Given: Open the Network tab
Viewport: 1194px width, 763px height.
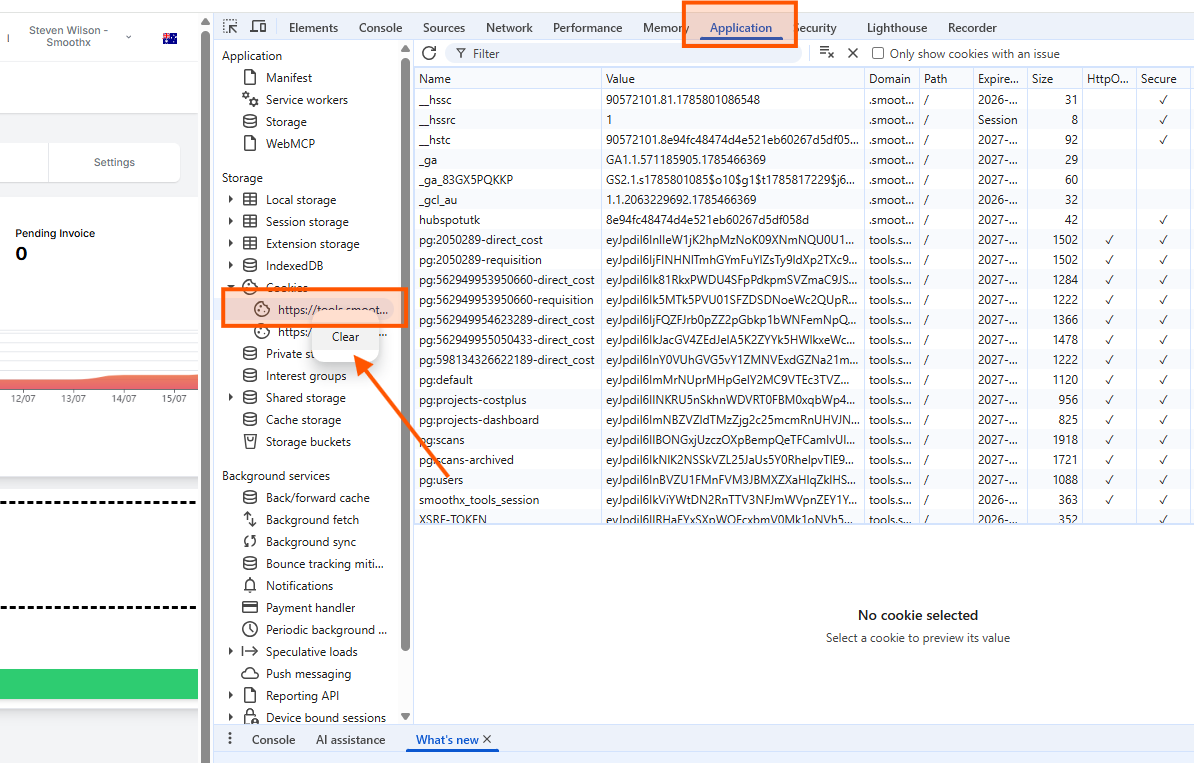Looking at the screenshot, I should click(509, 27).
